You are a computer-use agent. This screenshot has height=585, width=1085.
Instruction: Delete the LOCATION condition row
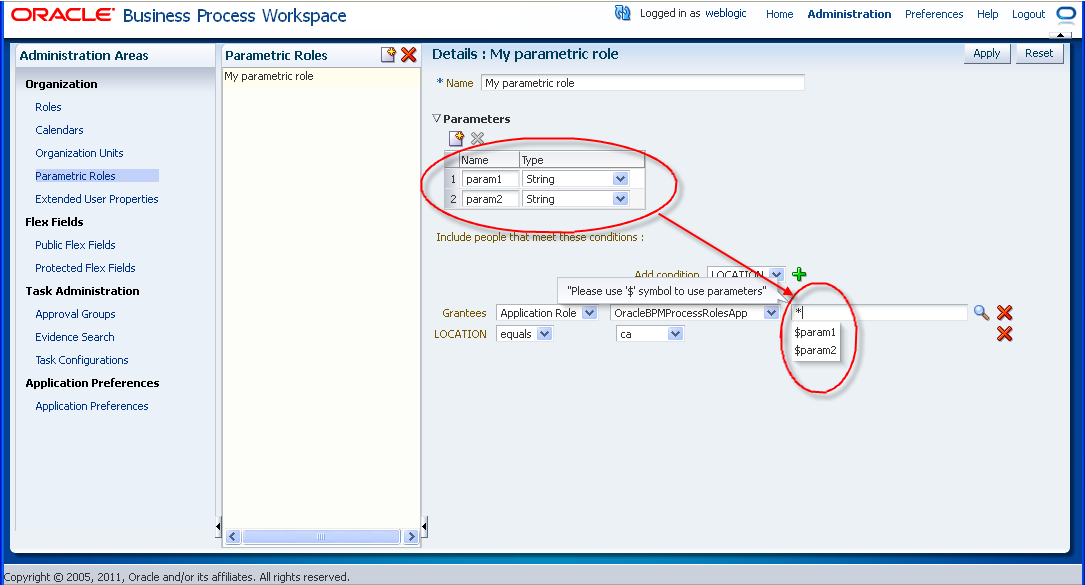[1005, 334]
